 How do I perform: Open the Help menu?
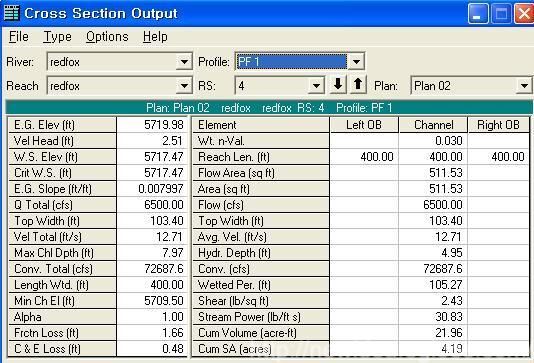pyautogui.click(x=155, y=36)
